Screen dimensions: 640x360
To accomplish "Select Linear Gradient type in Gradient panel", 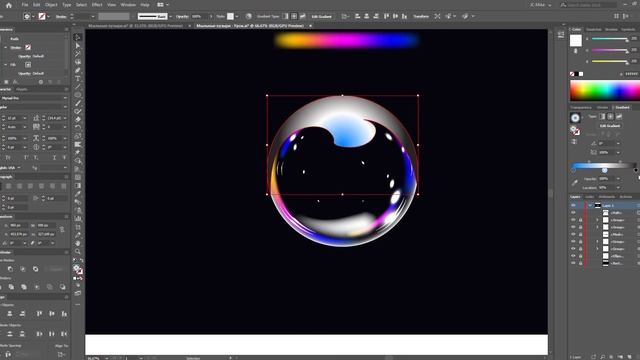I will pyautogui.click(x=602, y=117).
